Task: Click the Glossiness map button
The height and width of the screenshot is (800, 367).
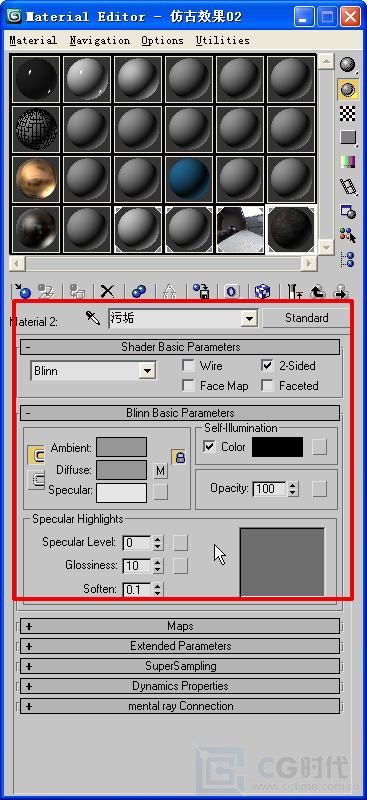Action: click(180, 566)
